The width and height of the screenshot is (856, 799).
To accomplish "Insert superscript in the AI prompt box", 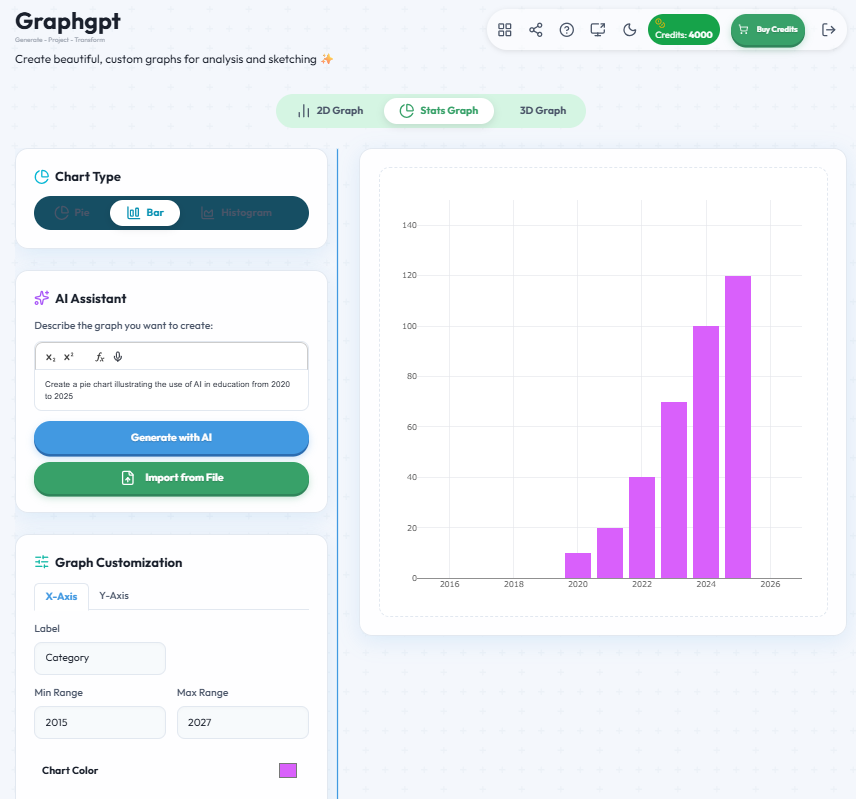I will tap(66, 356).
